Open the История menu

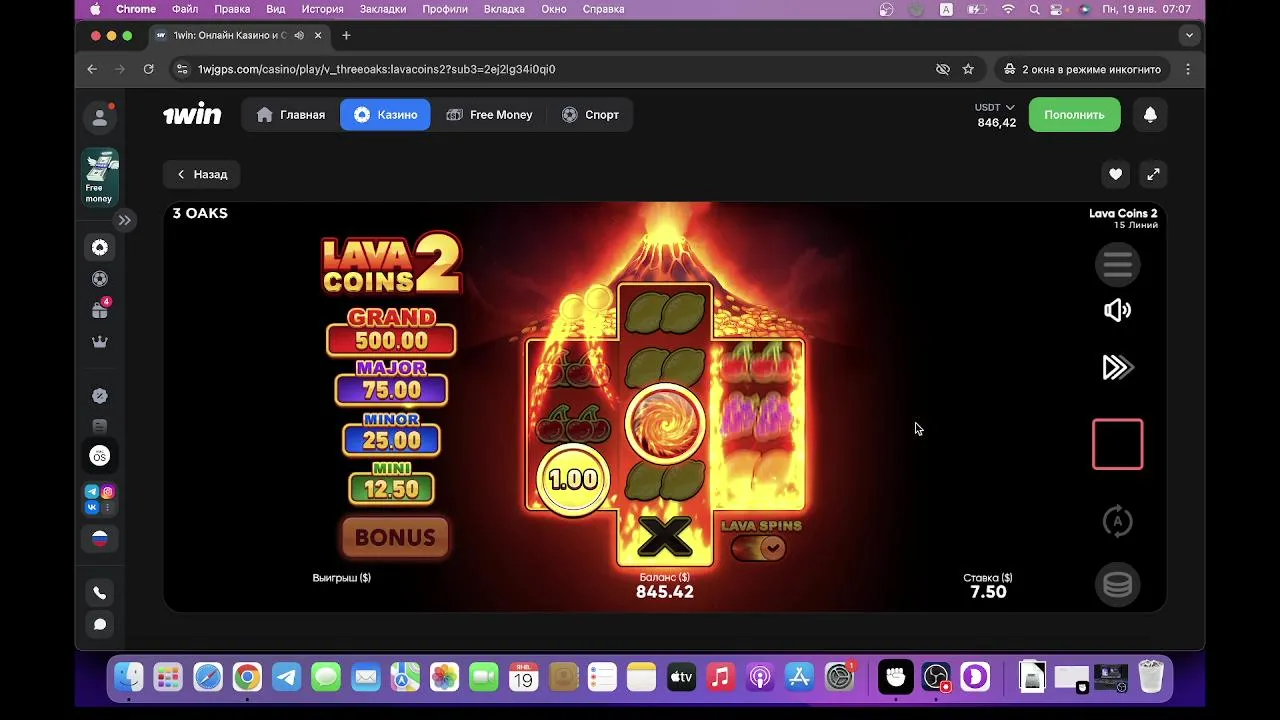click(323, 9)
